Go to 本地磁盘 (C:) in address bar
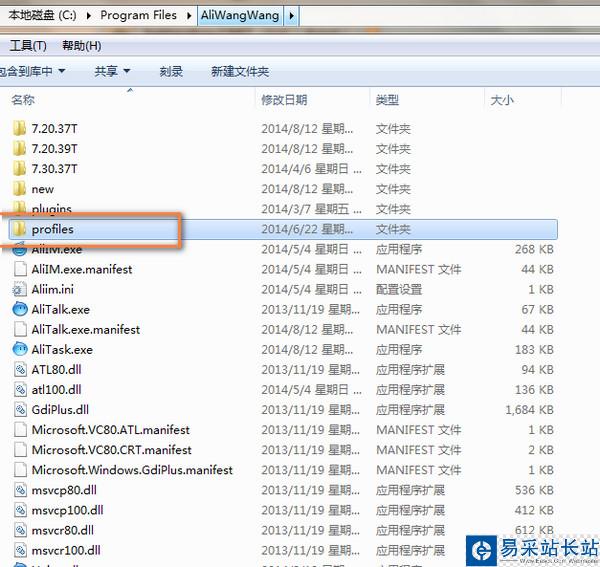The image size is (600, 567). [x=42, y=15]
